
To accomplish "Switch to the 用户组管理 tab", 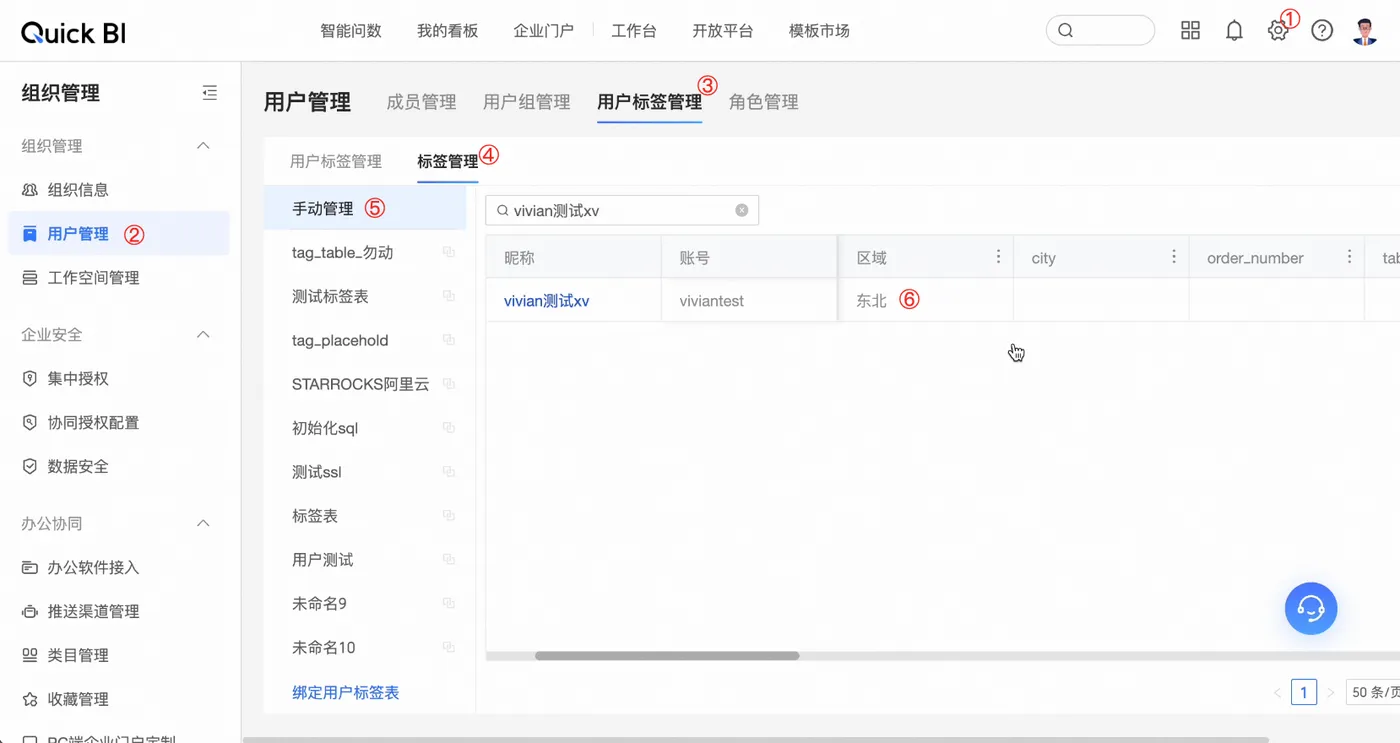I will [527, 102].
